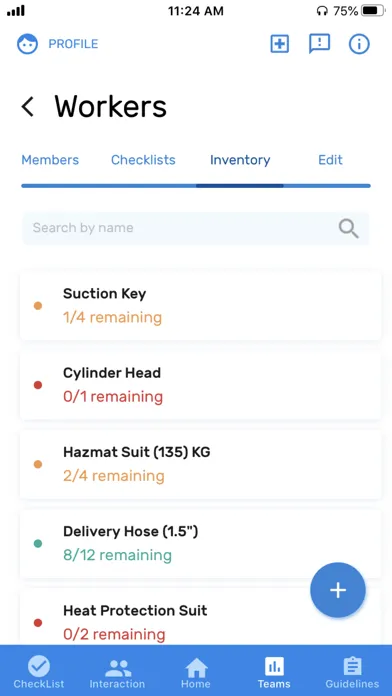Image resolution: width=392 pixels, height=696 pixels.
Task: Tap the floating add item plus button
Action: pos(338,590)
